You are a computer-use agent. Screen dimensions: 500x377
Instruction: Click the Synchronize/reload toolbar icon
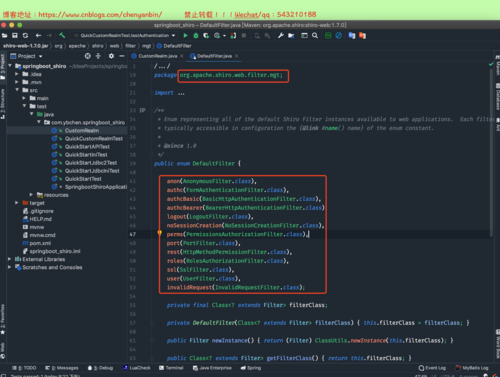coord(25,35)
